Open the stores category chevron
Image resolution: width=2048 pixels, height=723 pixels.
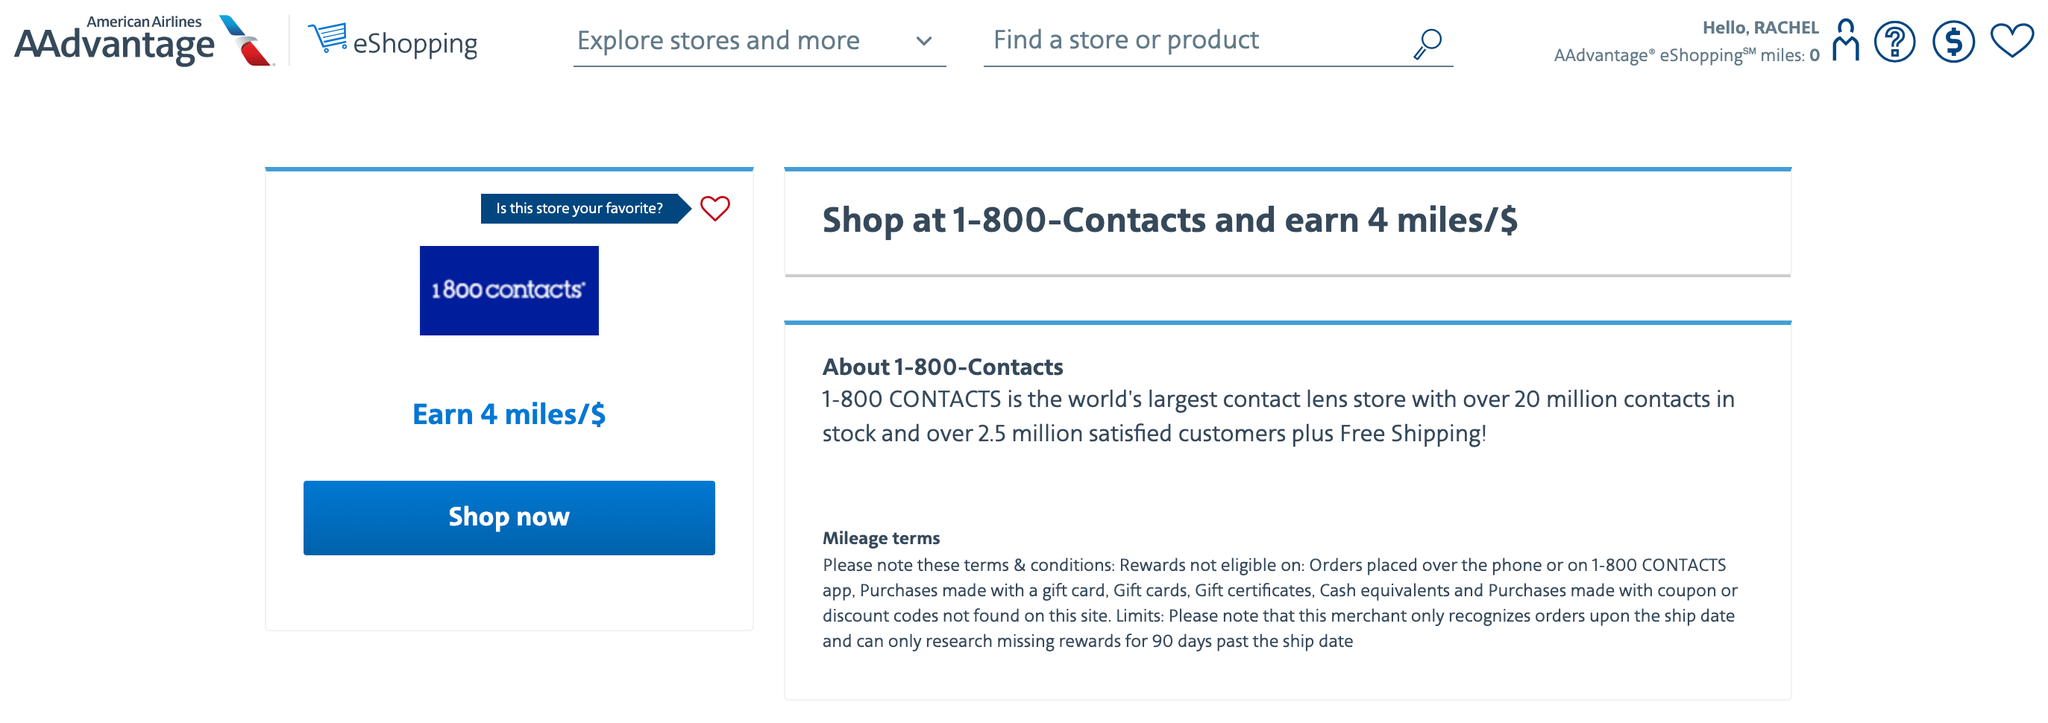click(x=924, y=42)
